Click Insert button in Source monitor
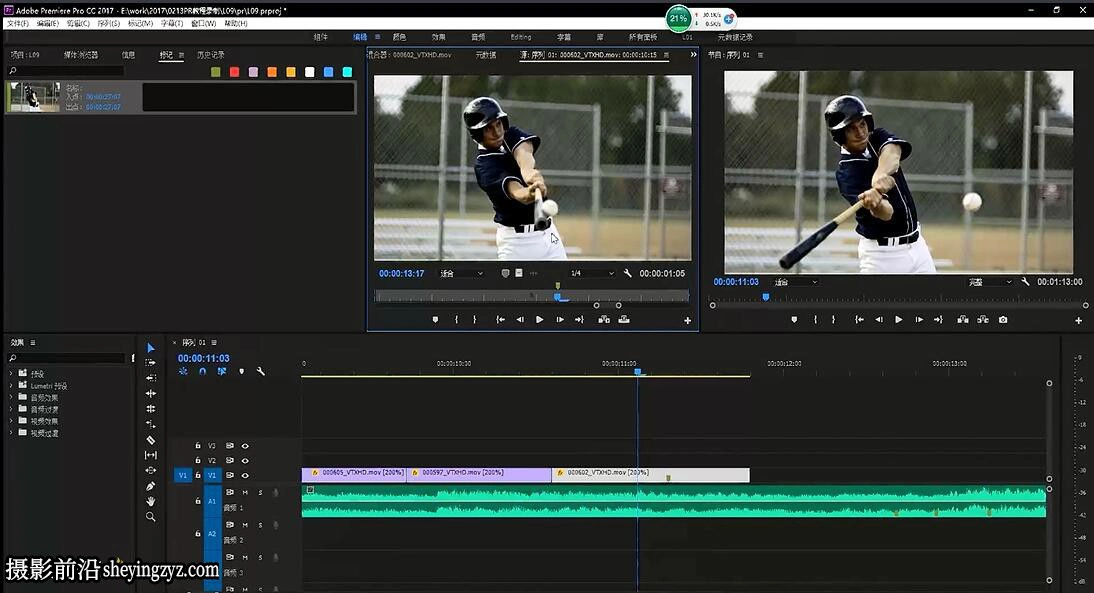 604,320
